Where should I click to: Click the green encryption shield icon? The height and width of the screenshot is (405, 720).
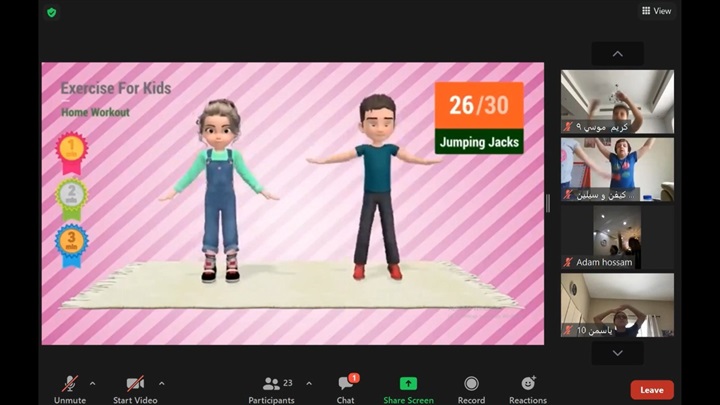[x=52, y=12]
